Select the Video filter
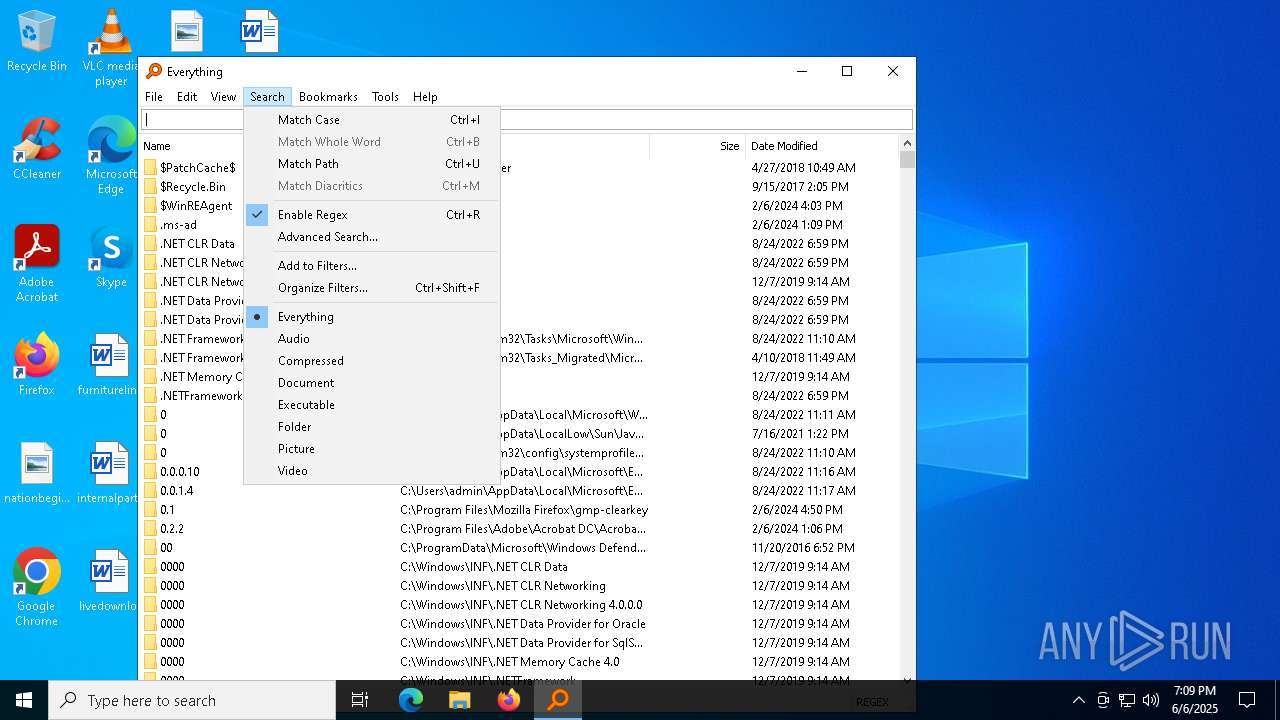 370,471
